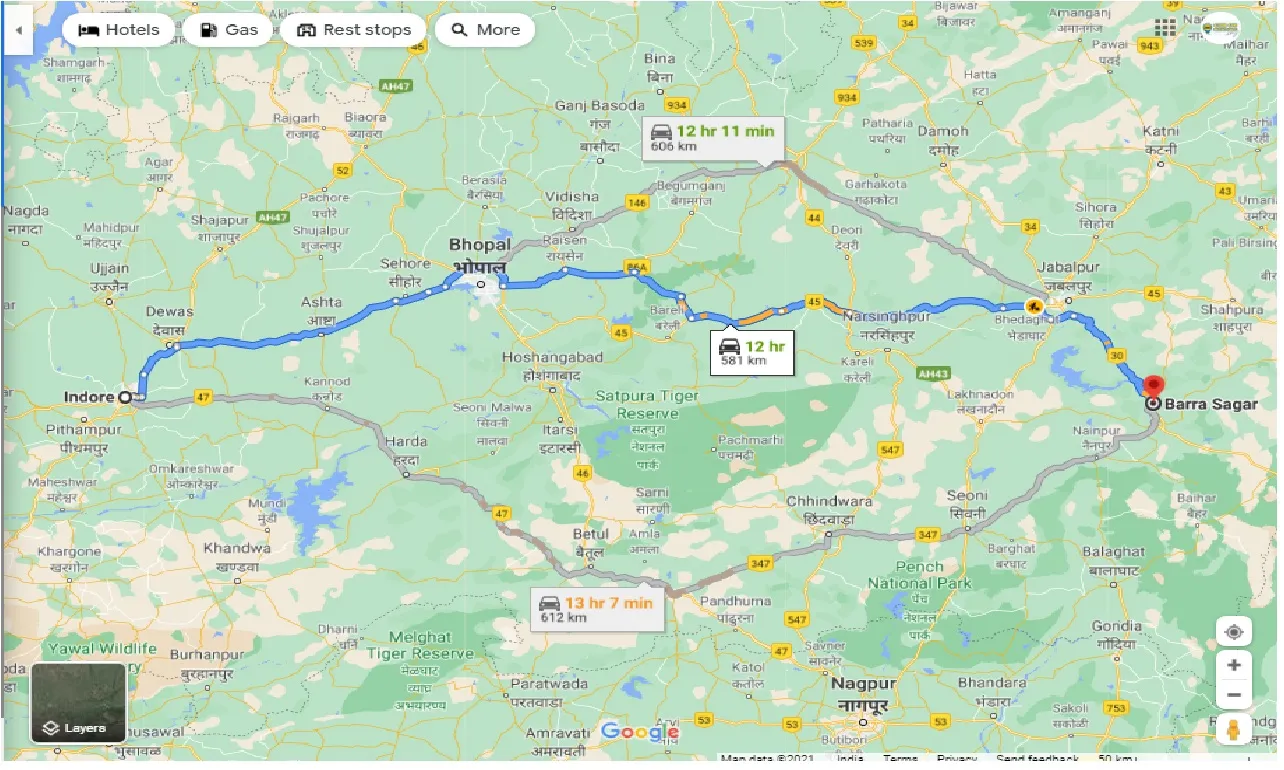The width and height of the screenshot is (1284, 770).
Task: Select the 12 hr 11 min route
Action: [x=714, y=137]
